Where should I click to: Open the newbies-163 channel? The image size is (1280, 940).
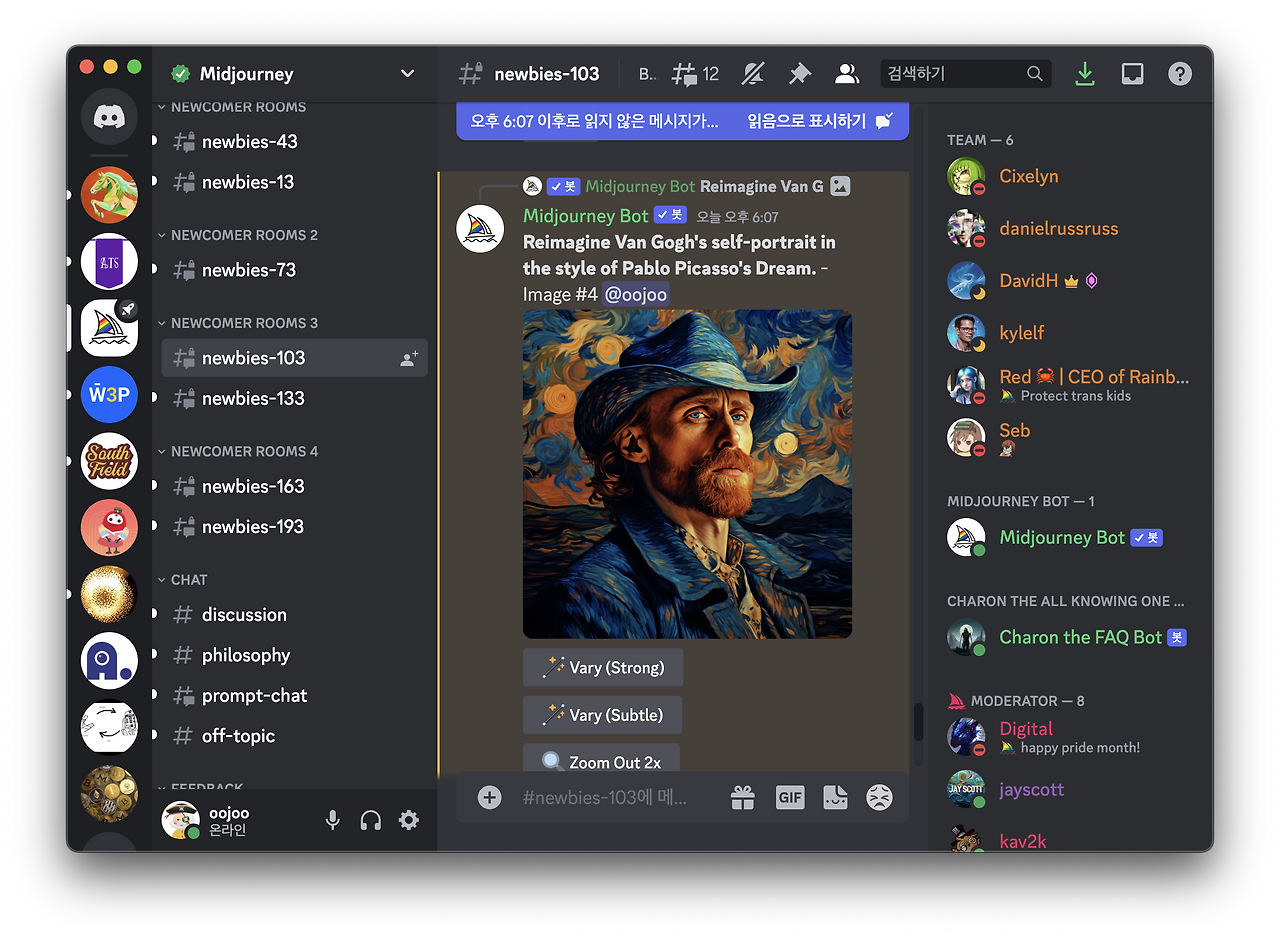295,486
